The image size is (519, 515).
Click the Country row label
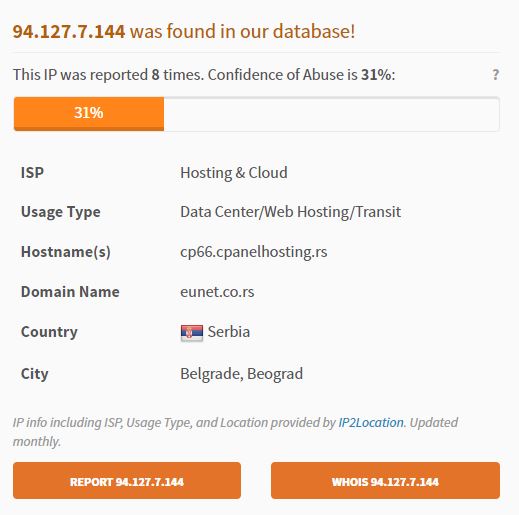pos(49,332)
